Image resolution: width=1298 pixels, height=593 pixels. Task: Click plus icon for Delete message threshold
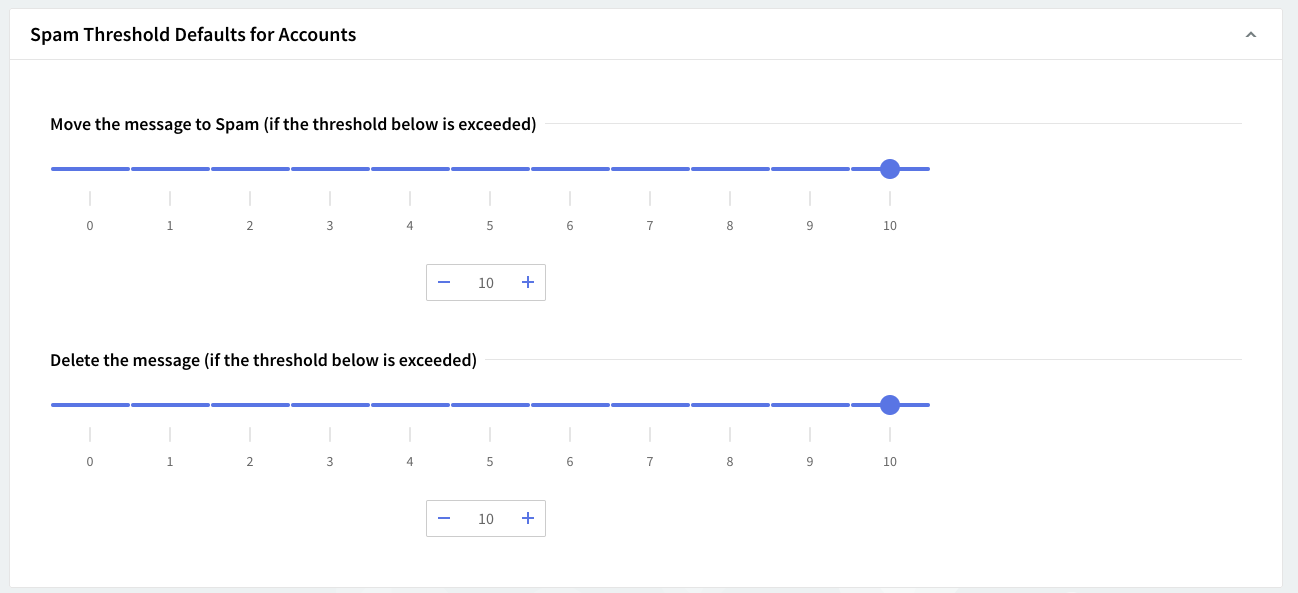(x=528, y=519)
